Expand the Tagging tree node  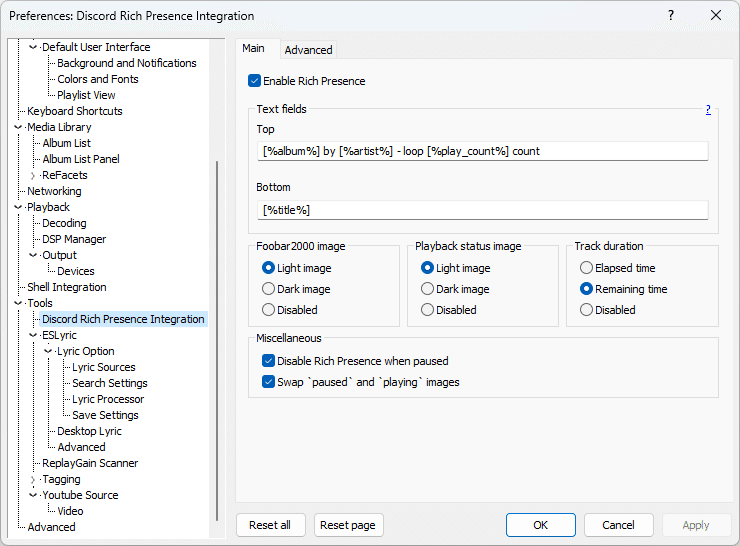(x=33, y=479)
